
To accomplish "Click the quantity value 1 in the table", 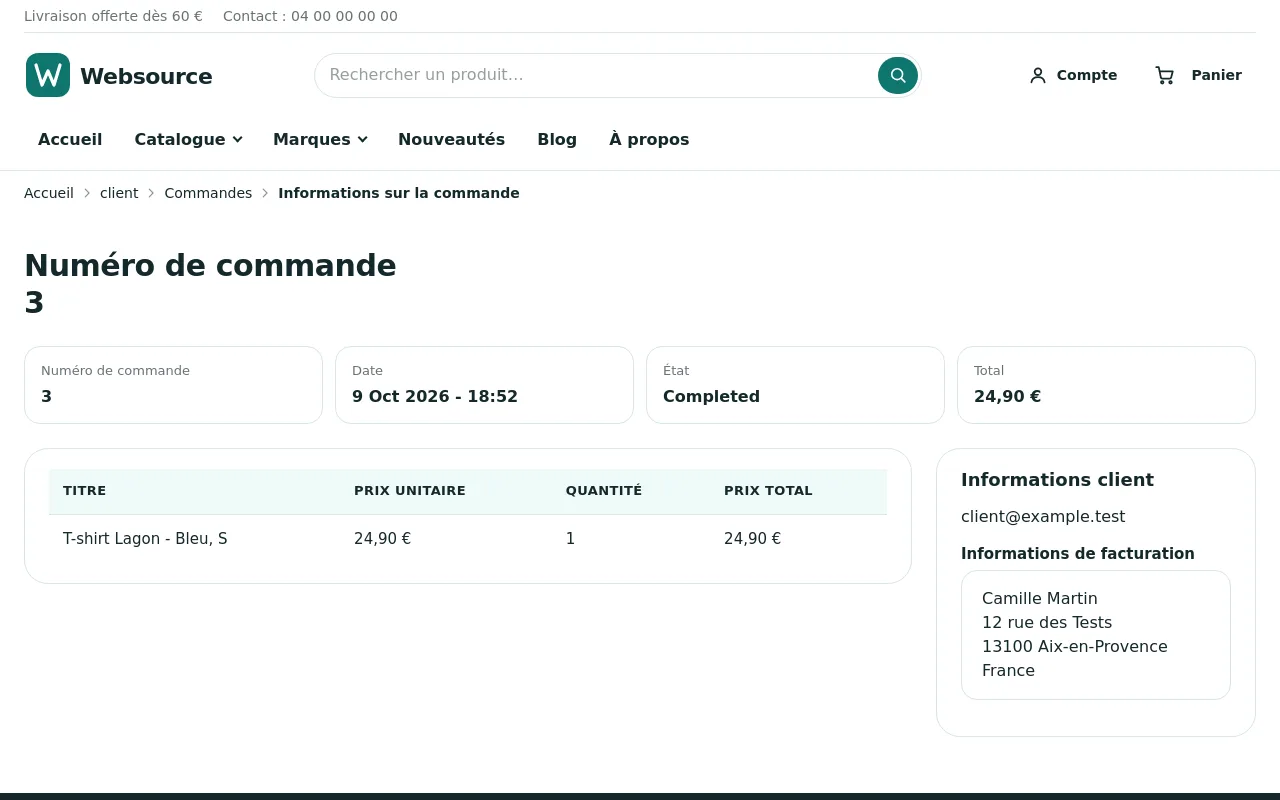I will click(x=570, y=539).
